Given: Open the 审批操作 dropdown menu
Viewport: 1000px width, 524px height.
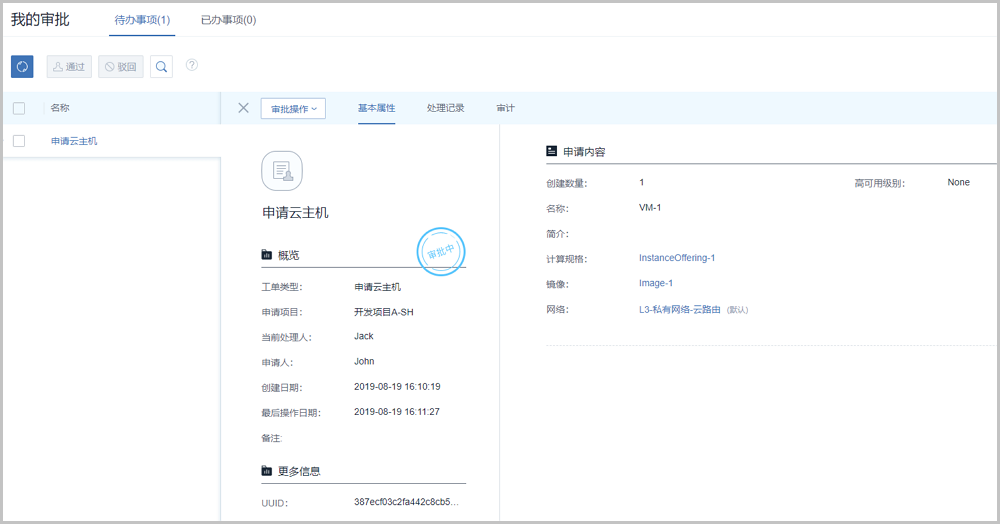Looking at the screenshot, I should click(293, 108).
